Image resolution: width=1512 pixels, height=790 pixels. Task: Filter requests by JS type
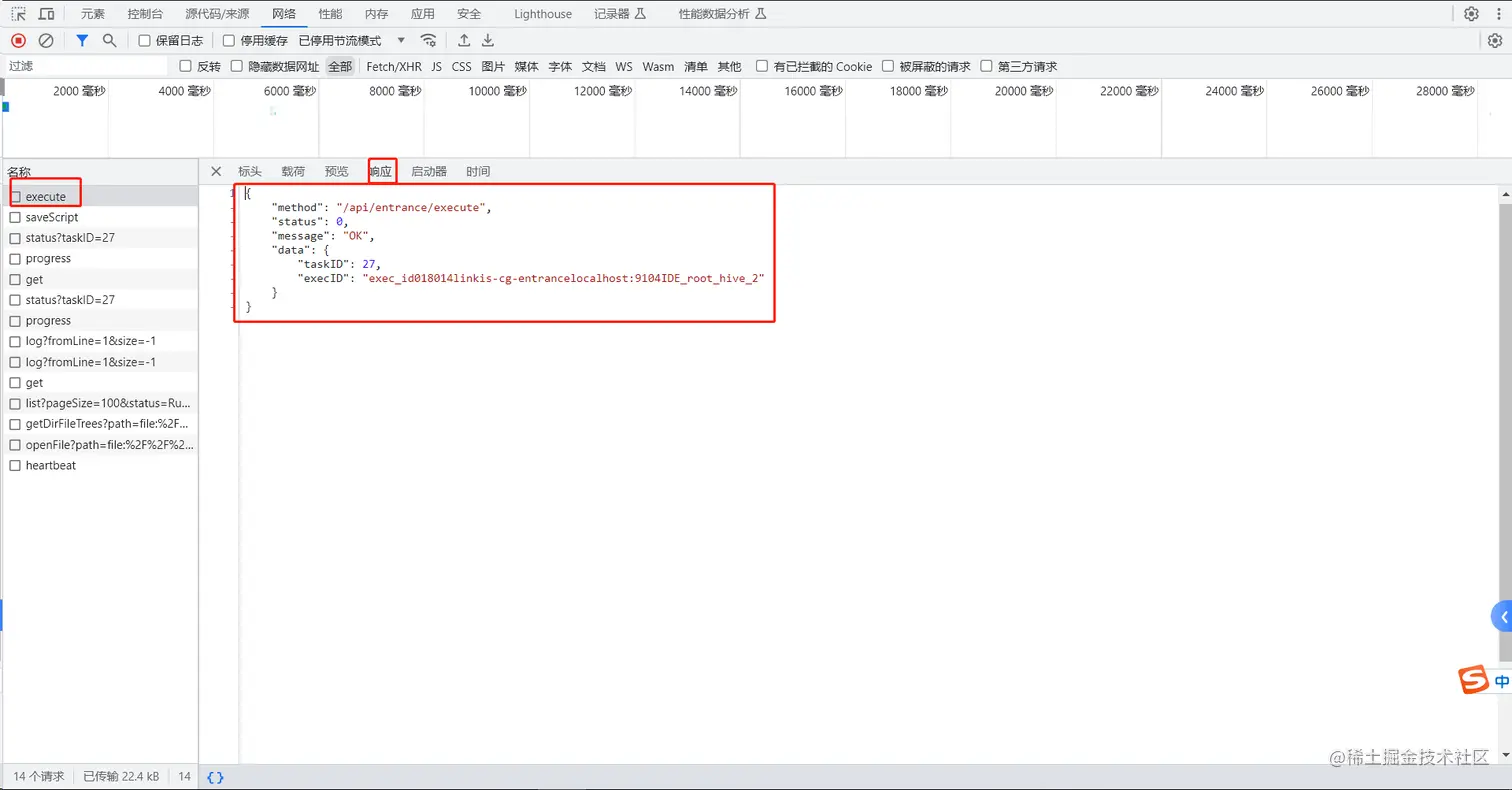[437, 66]
